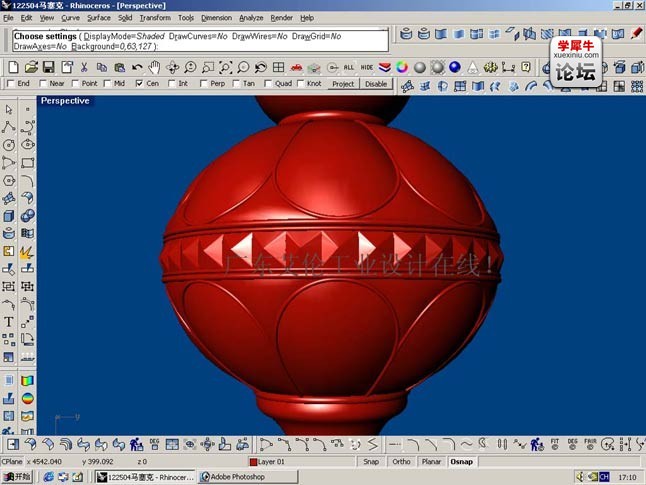Select the Pan hand tool
The width and height of the screenshot is (646, 485).
[154, 67]
